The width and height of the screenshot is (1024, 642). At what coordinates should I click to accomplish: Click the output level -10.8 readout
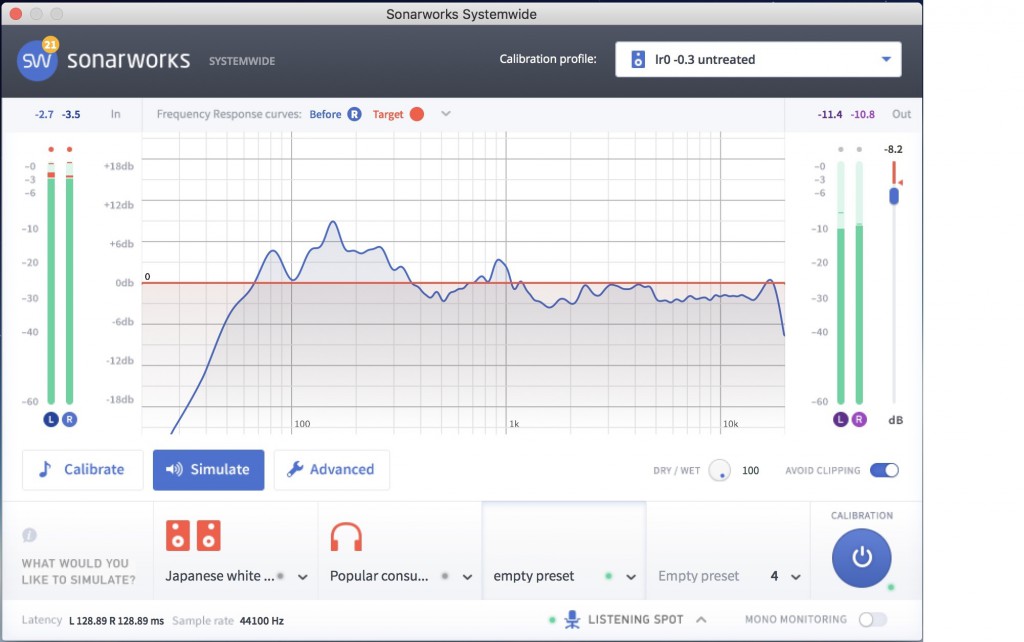pos(863,114)
